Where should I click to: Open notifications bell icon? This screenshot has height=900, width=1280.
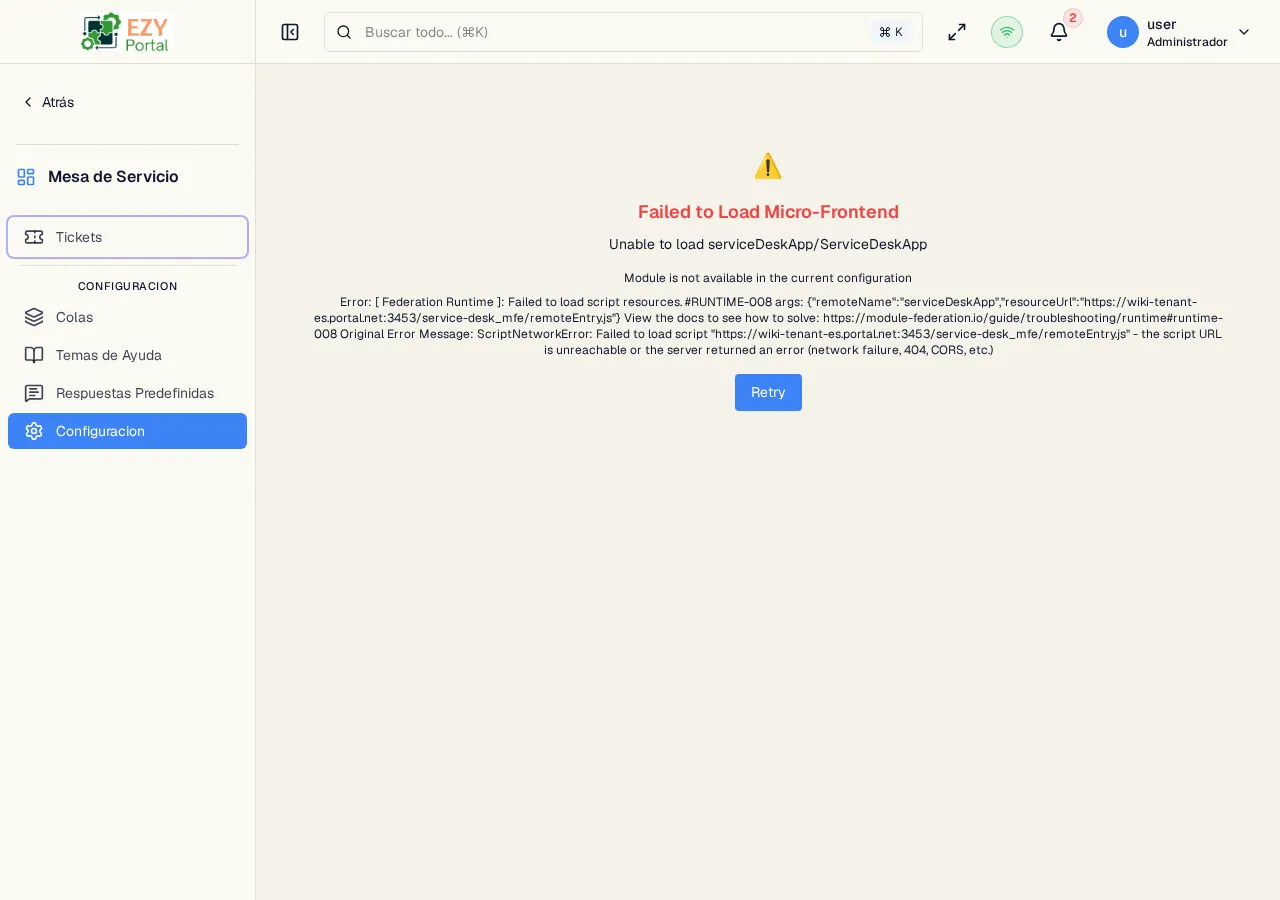tap(1059, 32)
